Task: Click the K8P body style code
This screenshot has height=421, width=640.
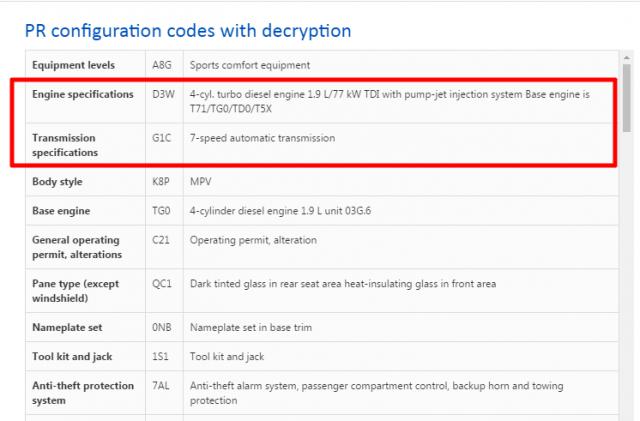Action: pos(161,182)
